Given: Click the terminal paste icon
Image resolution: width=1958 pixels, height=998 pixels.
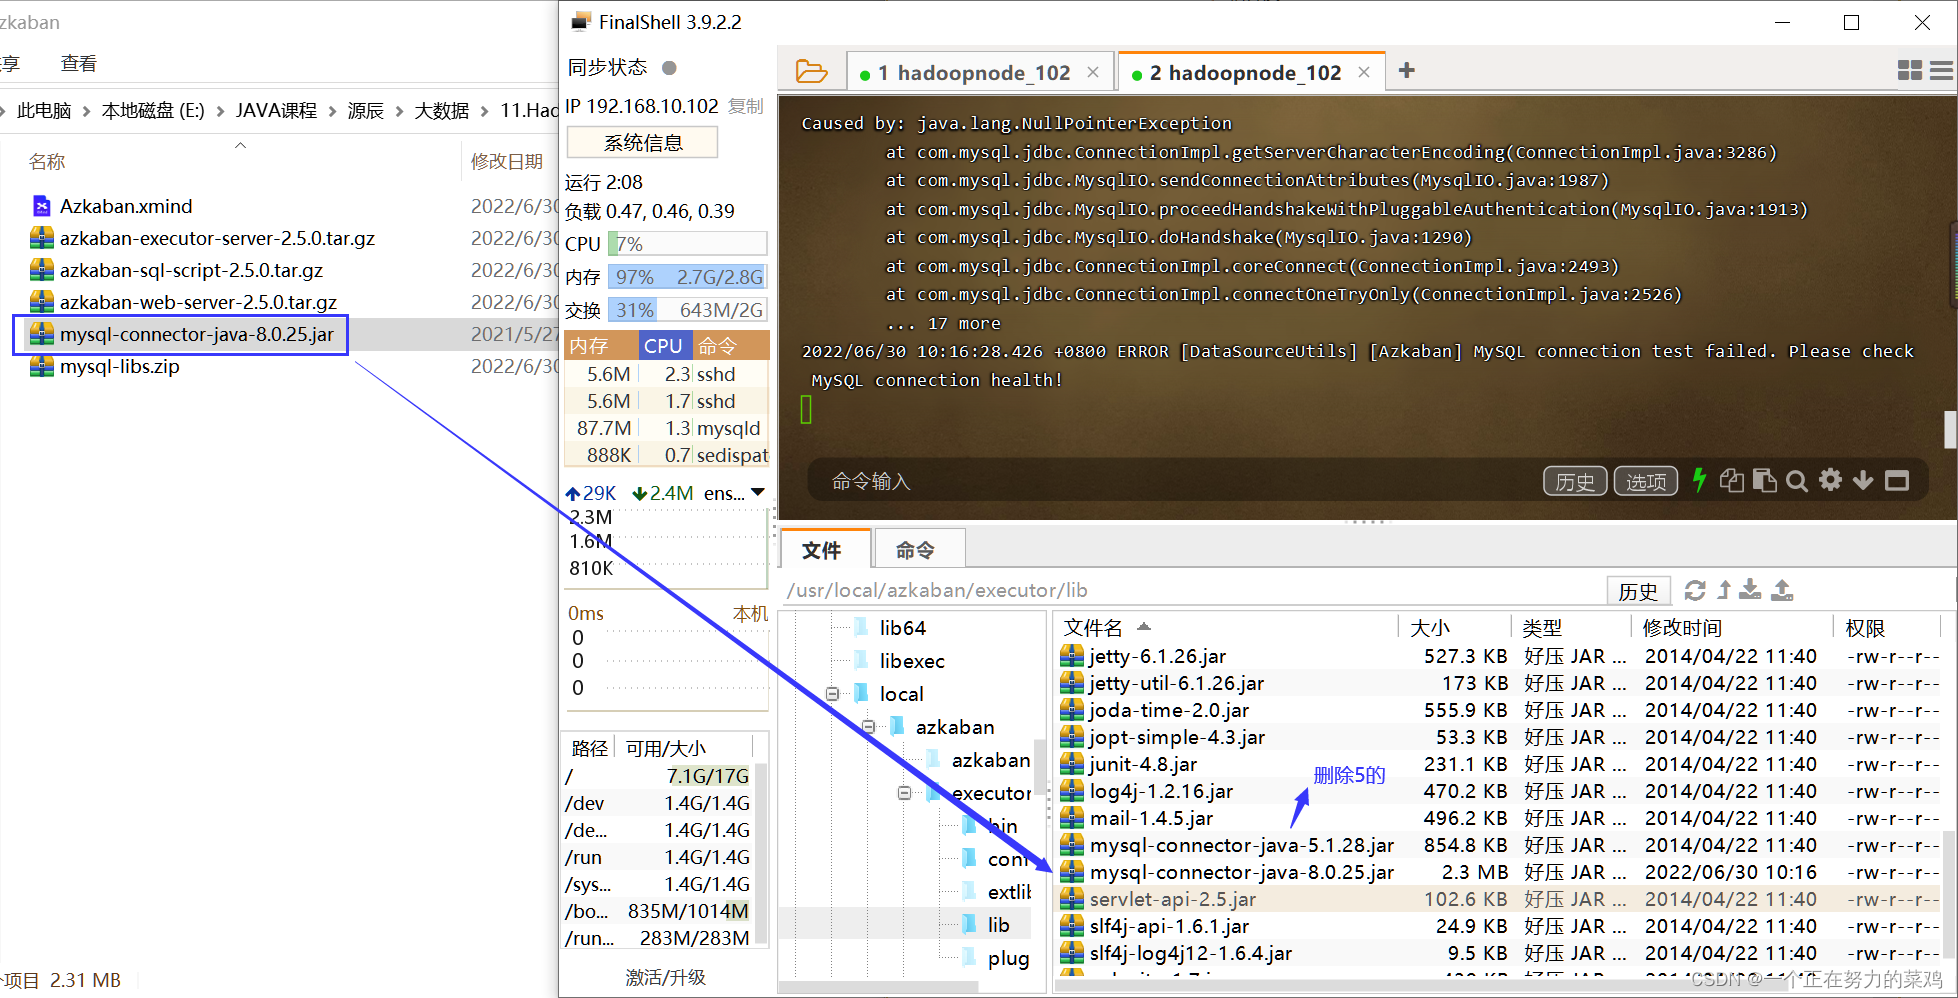Looking at the screenshot, I should coord(1764,481).
